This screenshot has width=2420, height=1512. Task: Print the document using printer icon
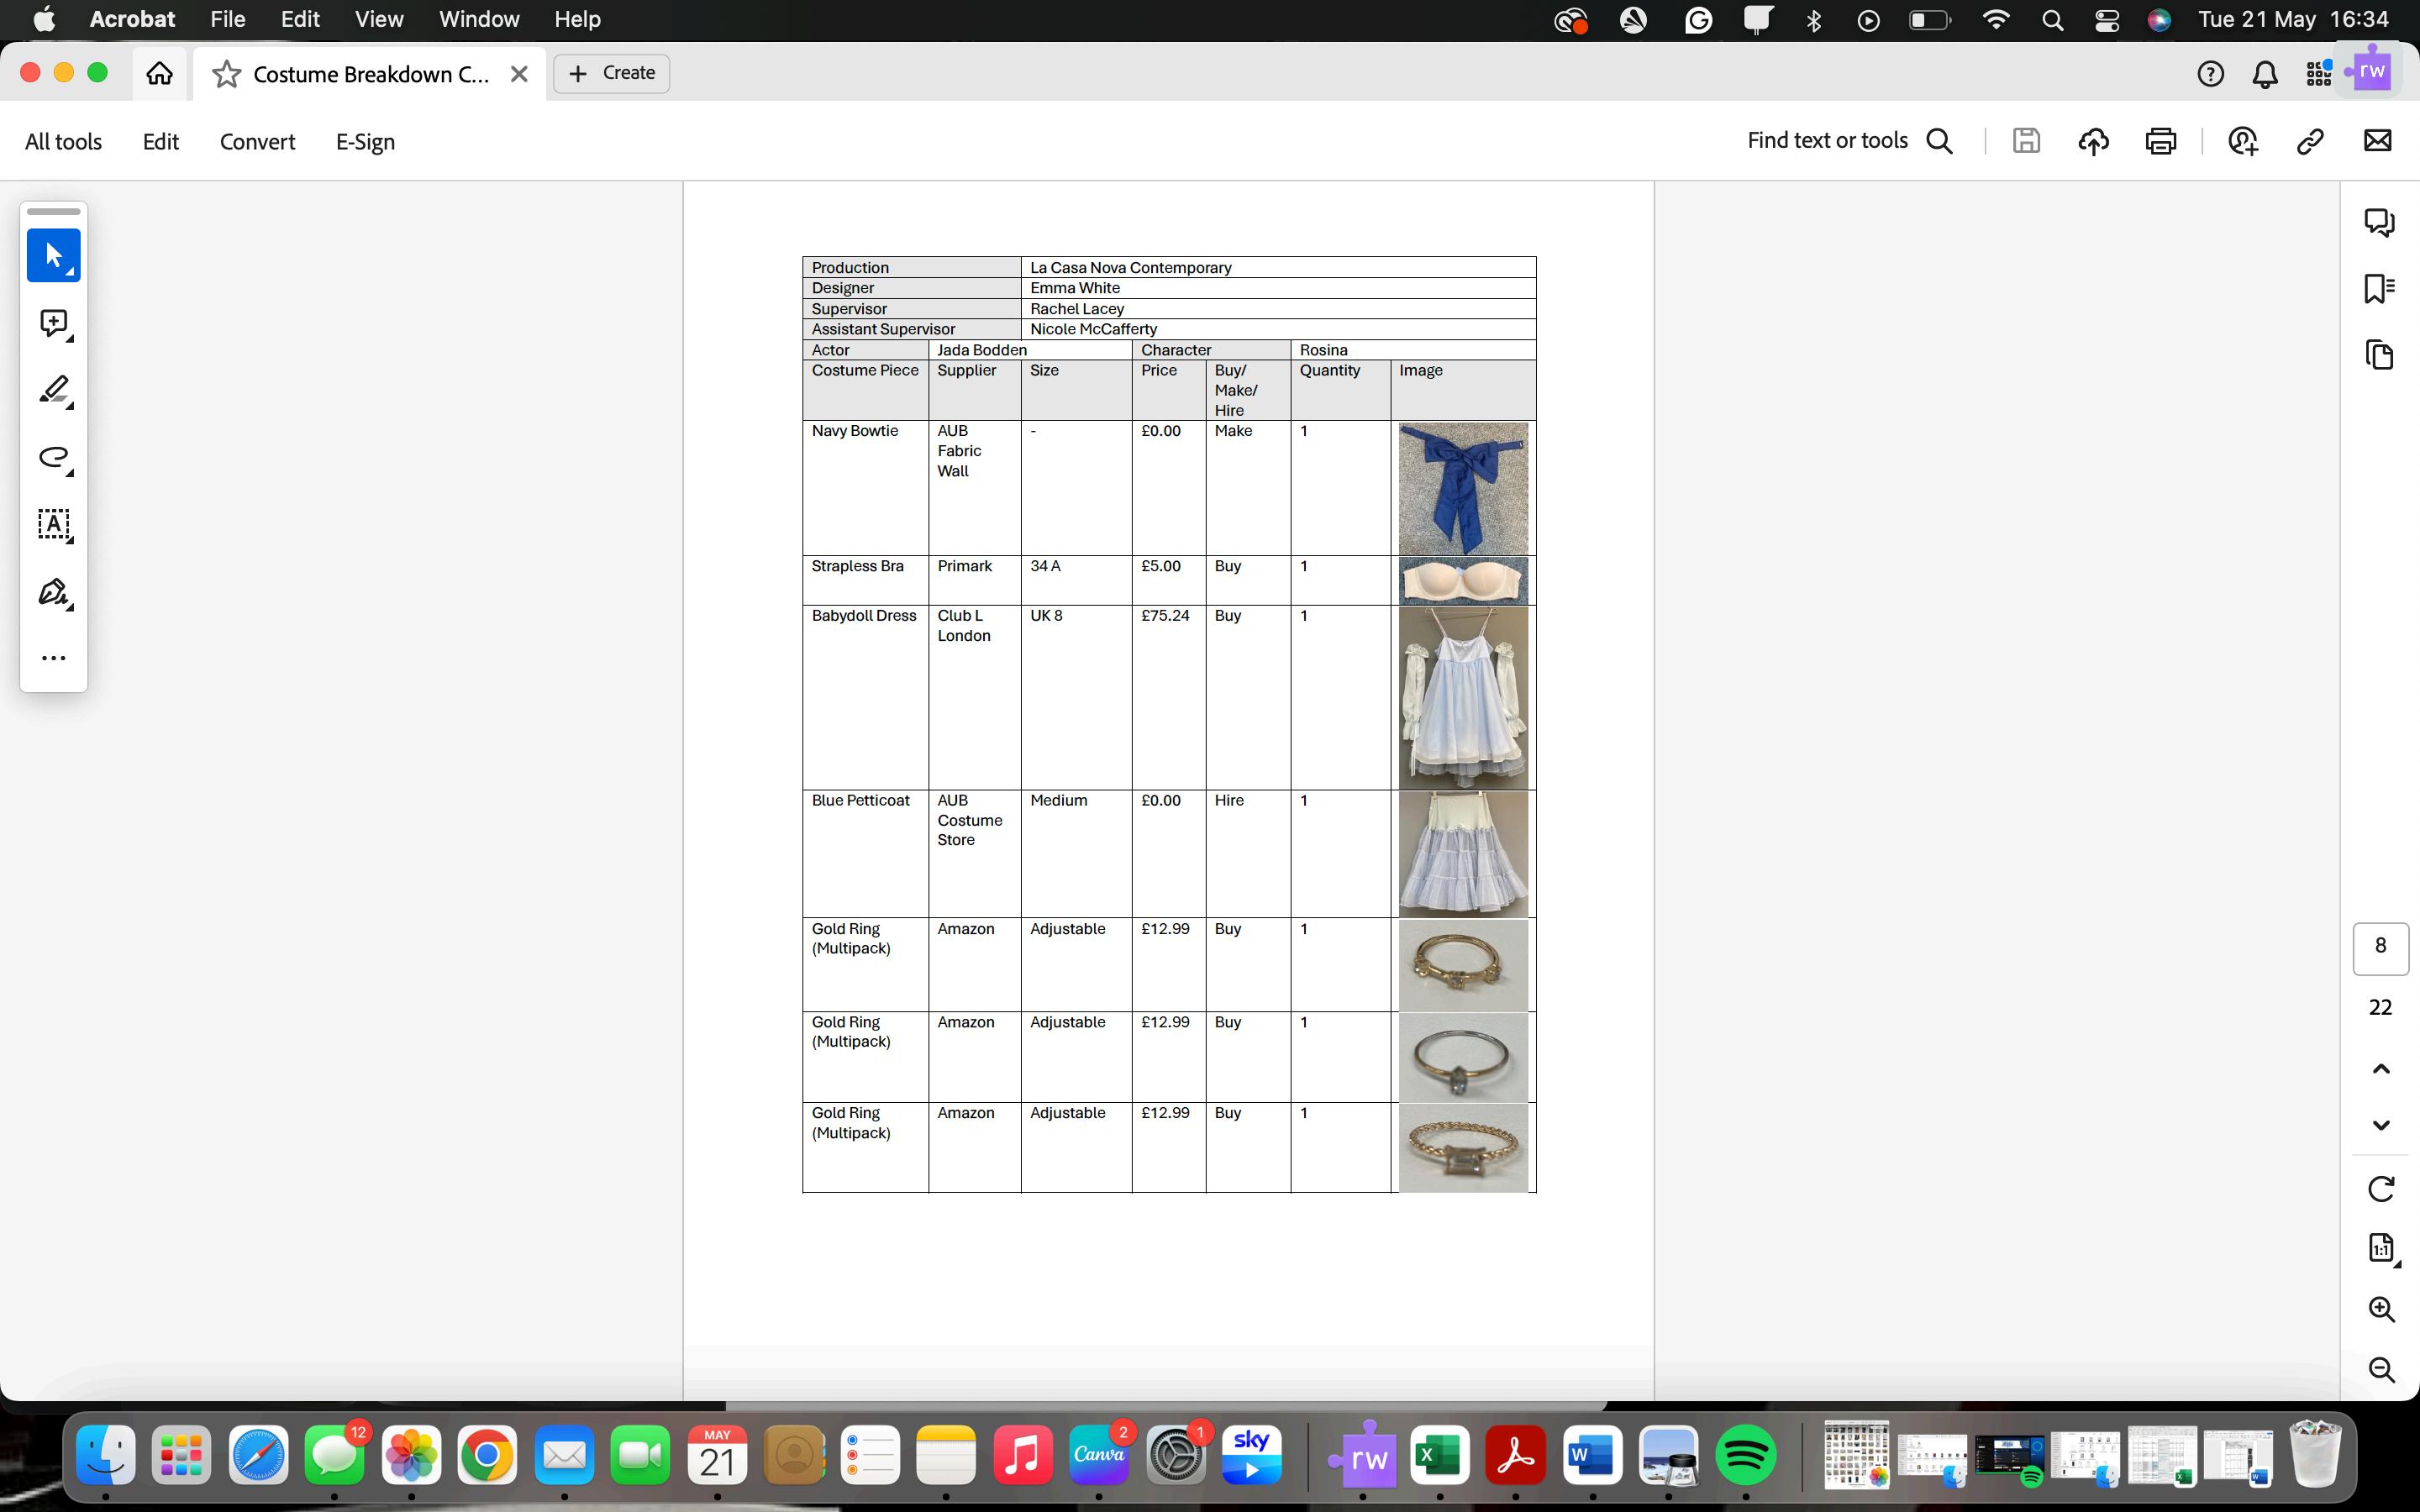click(2160, 141)
